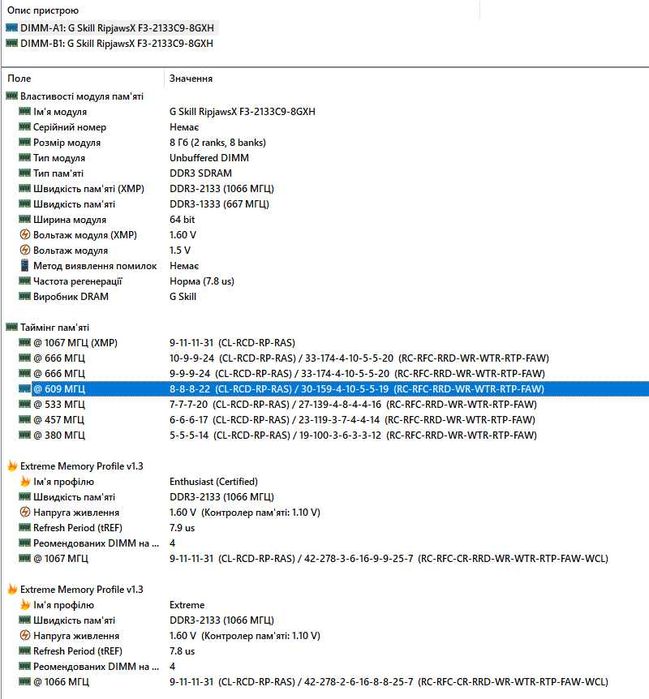This screenshot has width=649, height=699.
Task: Click the chip icon beside 'Виробник DRAM'
Action: (x=25, y=296)
